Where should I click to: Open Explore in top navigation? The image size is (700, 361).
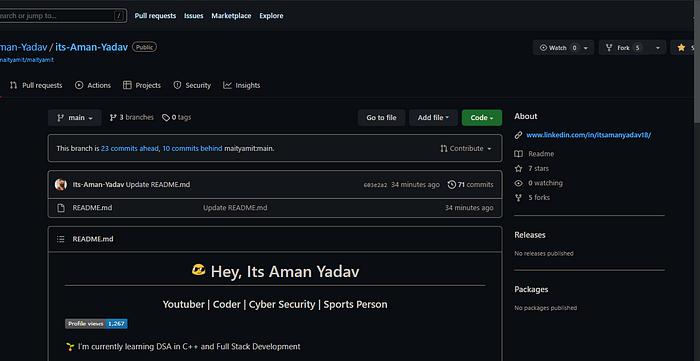[271, 16]
